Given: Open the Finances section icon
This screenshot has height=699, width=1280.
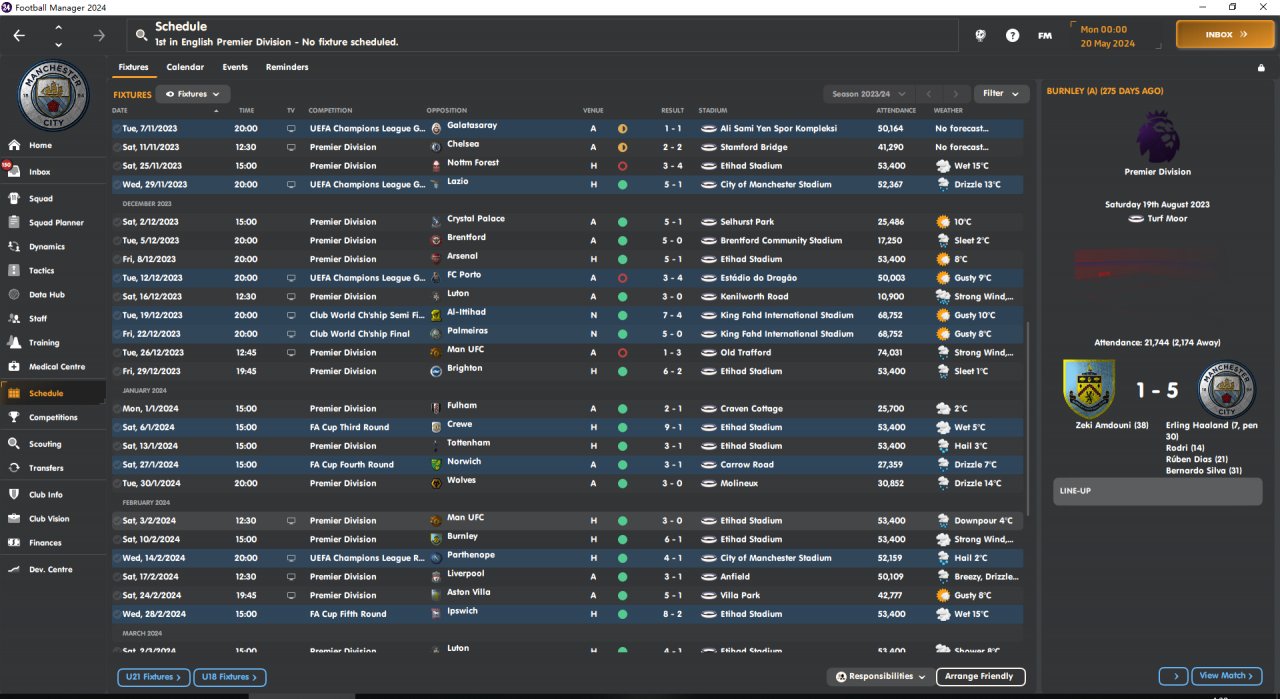Looking at the screenshot, I should click(x=14, y=543).
